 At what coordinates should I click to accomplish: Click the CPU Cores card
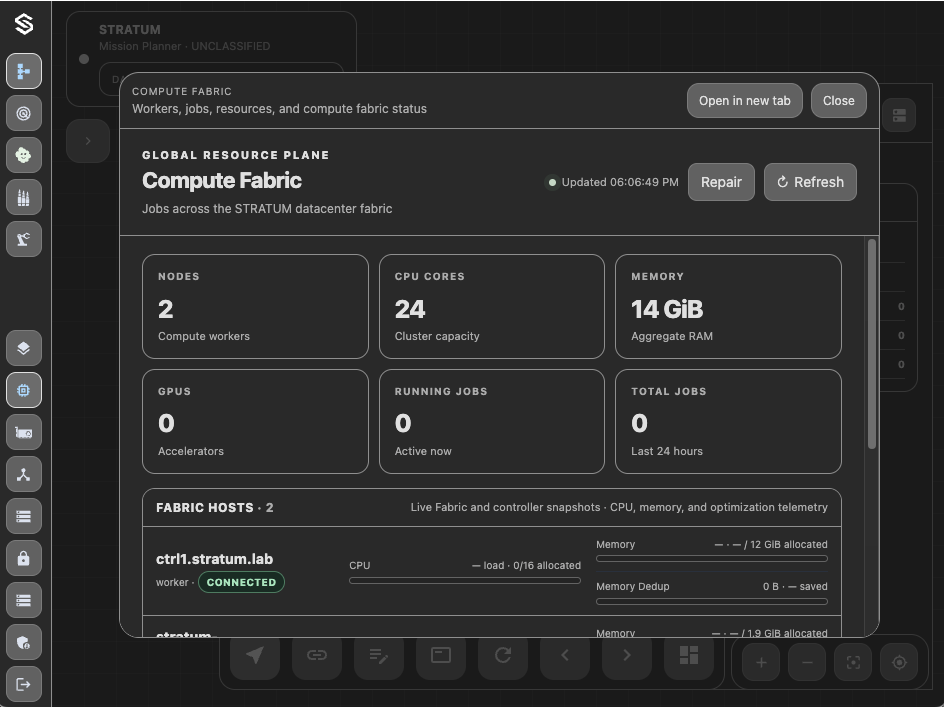point(492,307)
